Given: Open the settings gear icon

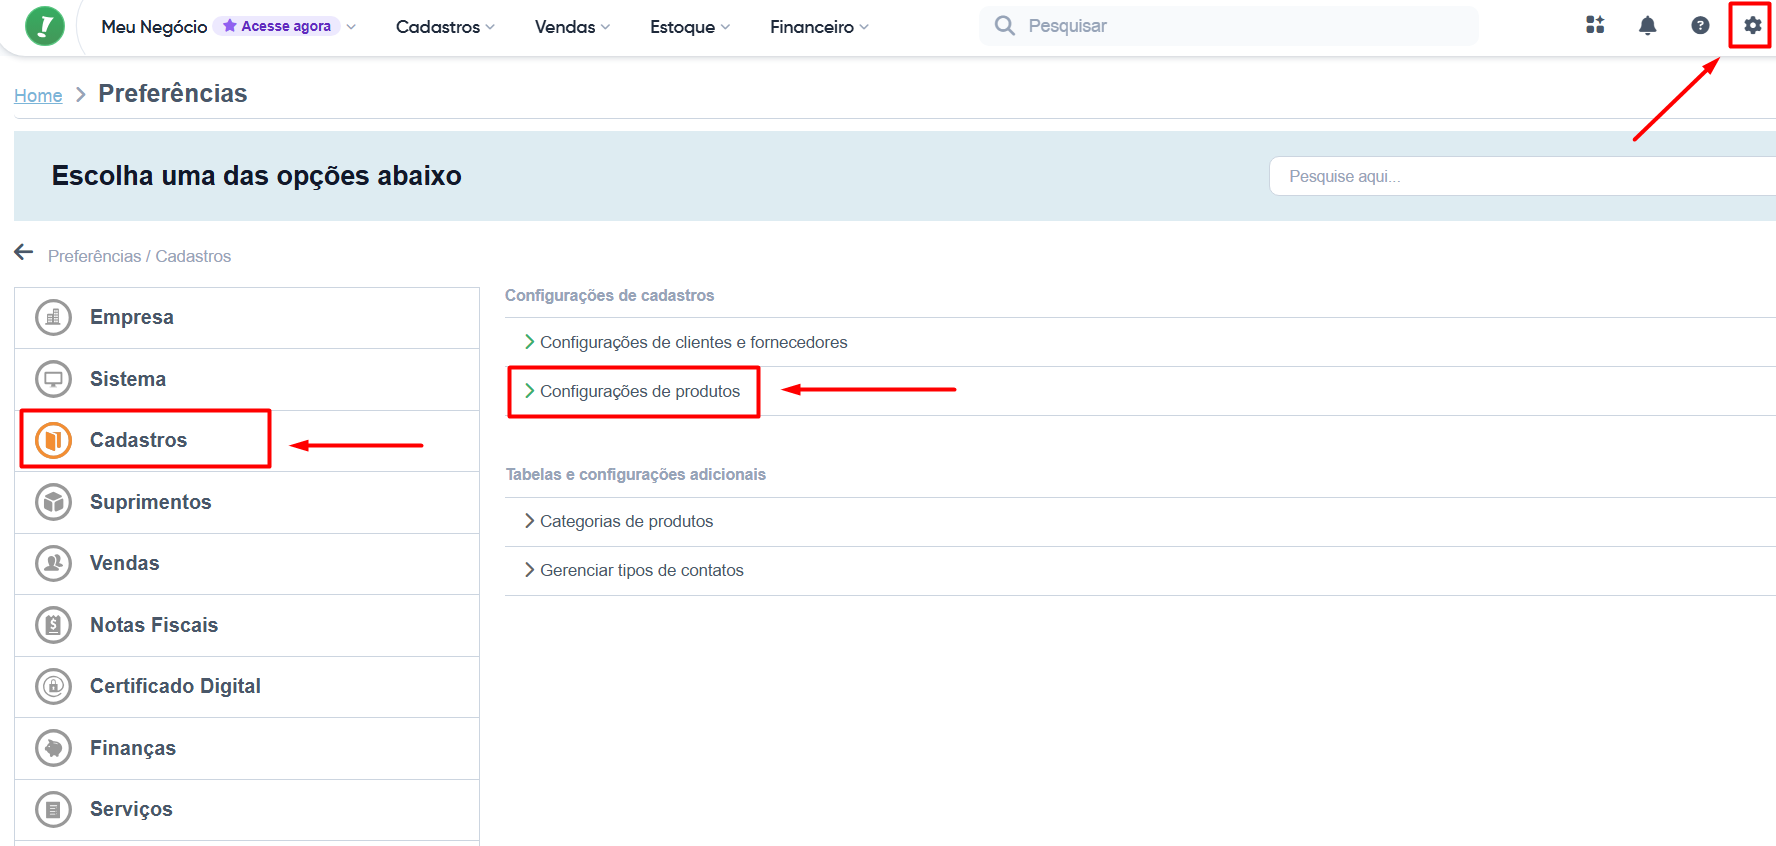Looking at the screenshot, I should coord(1752,26).
